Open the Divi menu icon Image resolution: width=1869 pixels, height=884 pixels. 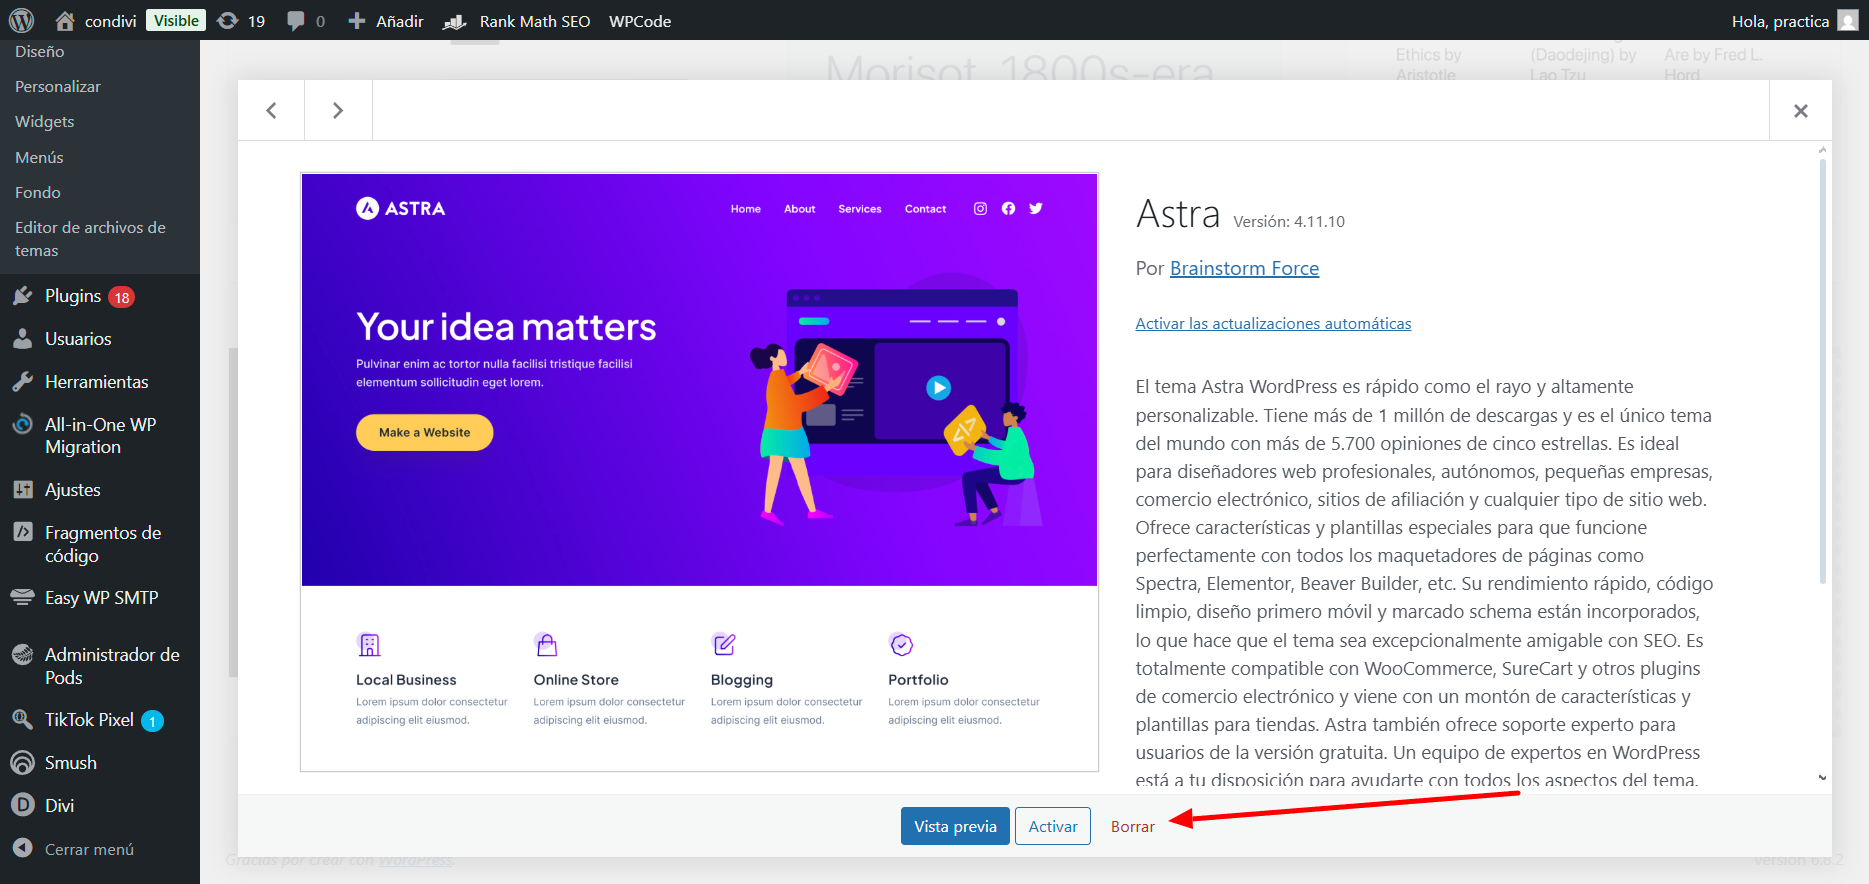pyautogui.click(x=22, y=806)
